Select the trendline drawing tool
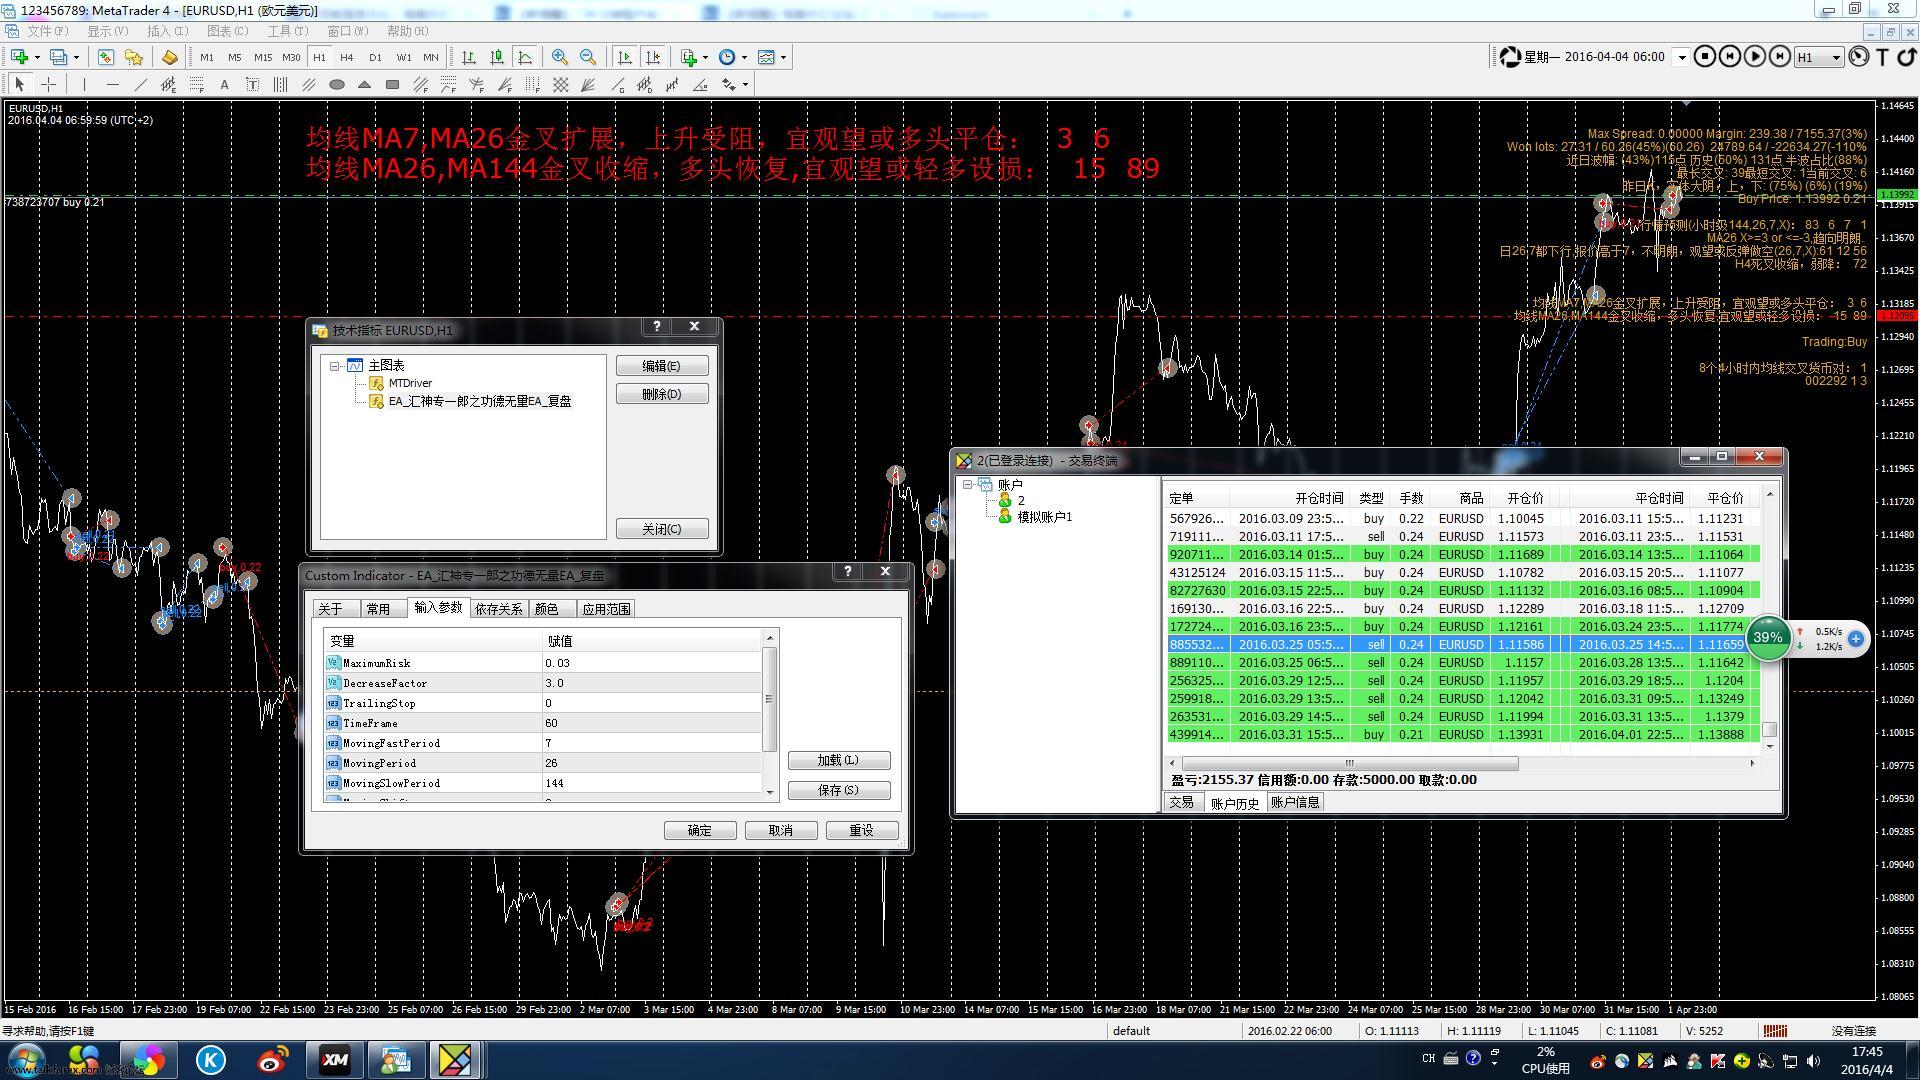1920x1080 pixels. pos(141,84)
